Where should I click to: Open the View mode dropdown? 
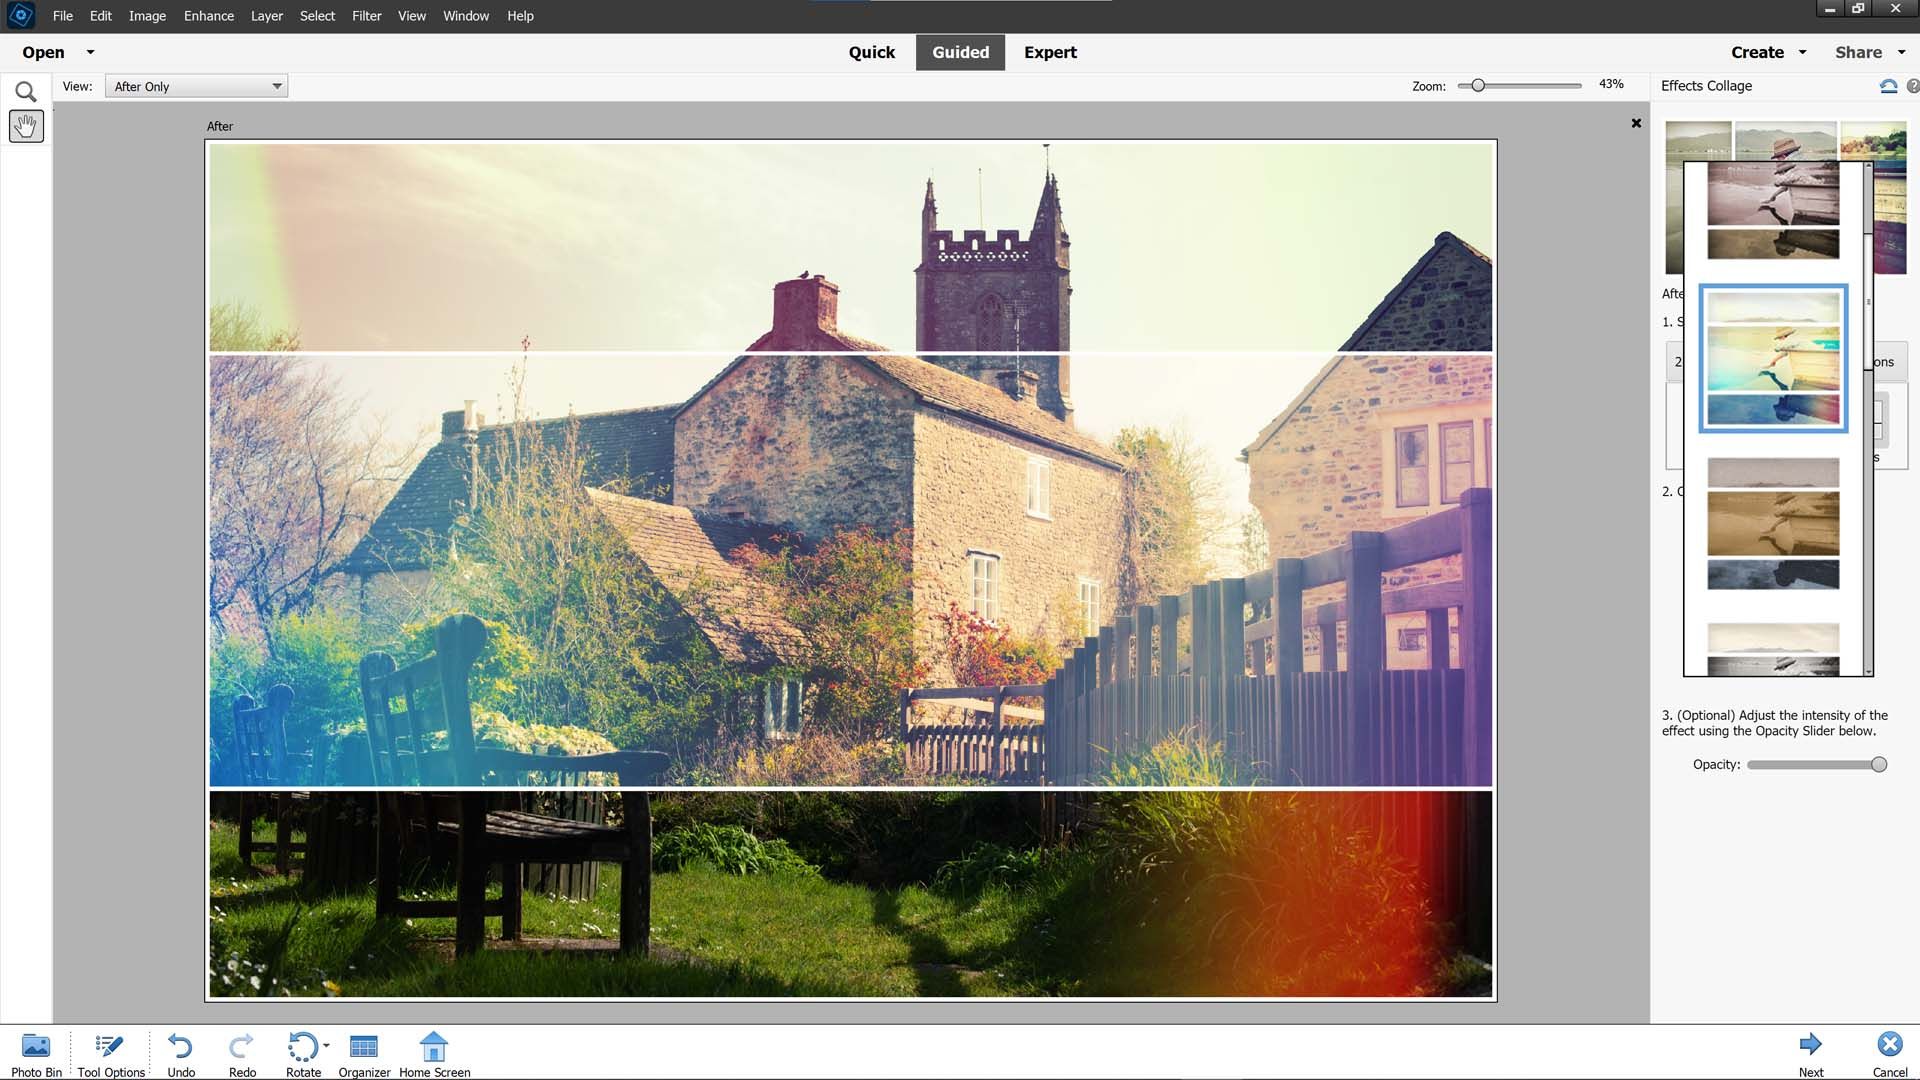(x=196, y=86)
